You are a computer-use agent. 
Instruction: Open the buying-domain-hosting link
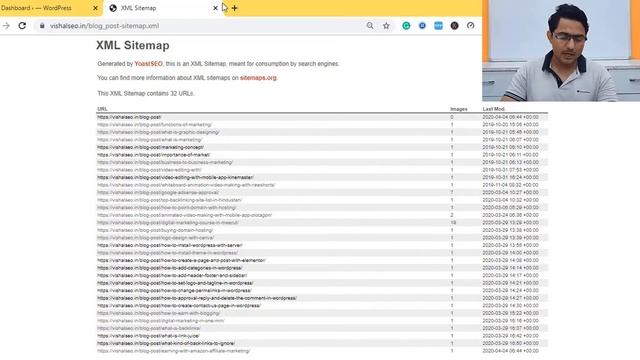155,230
